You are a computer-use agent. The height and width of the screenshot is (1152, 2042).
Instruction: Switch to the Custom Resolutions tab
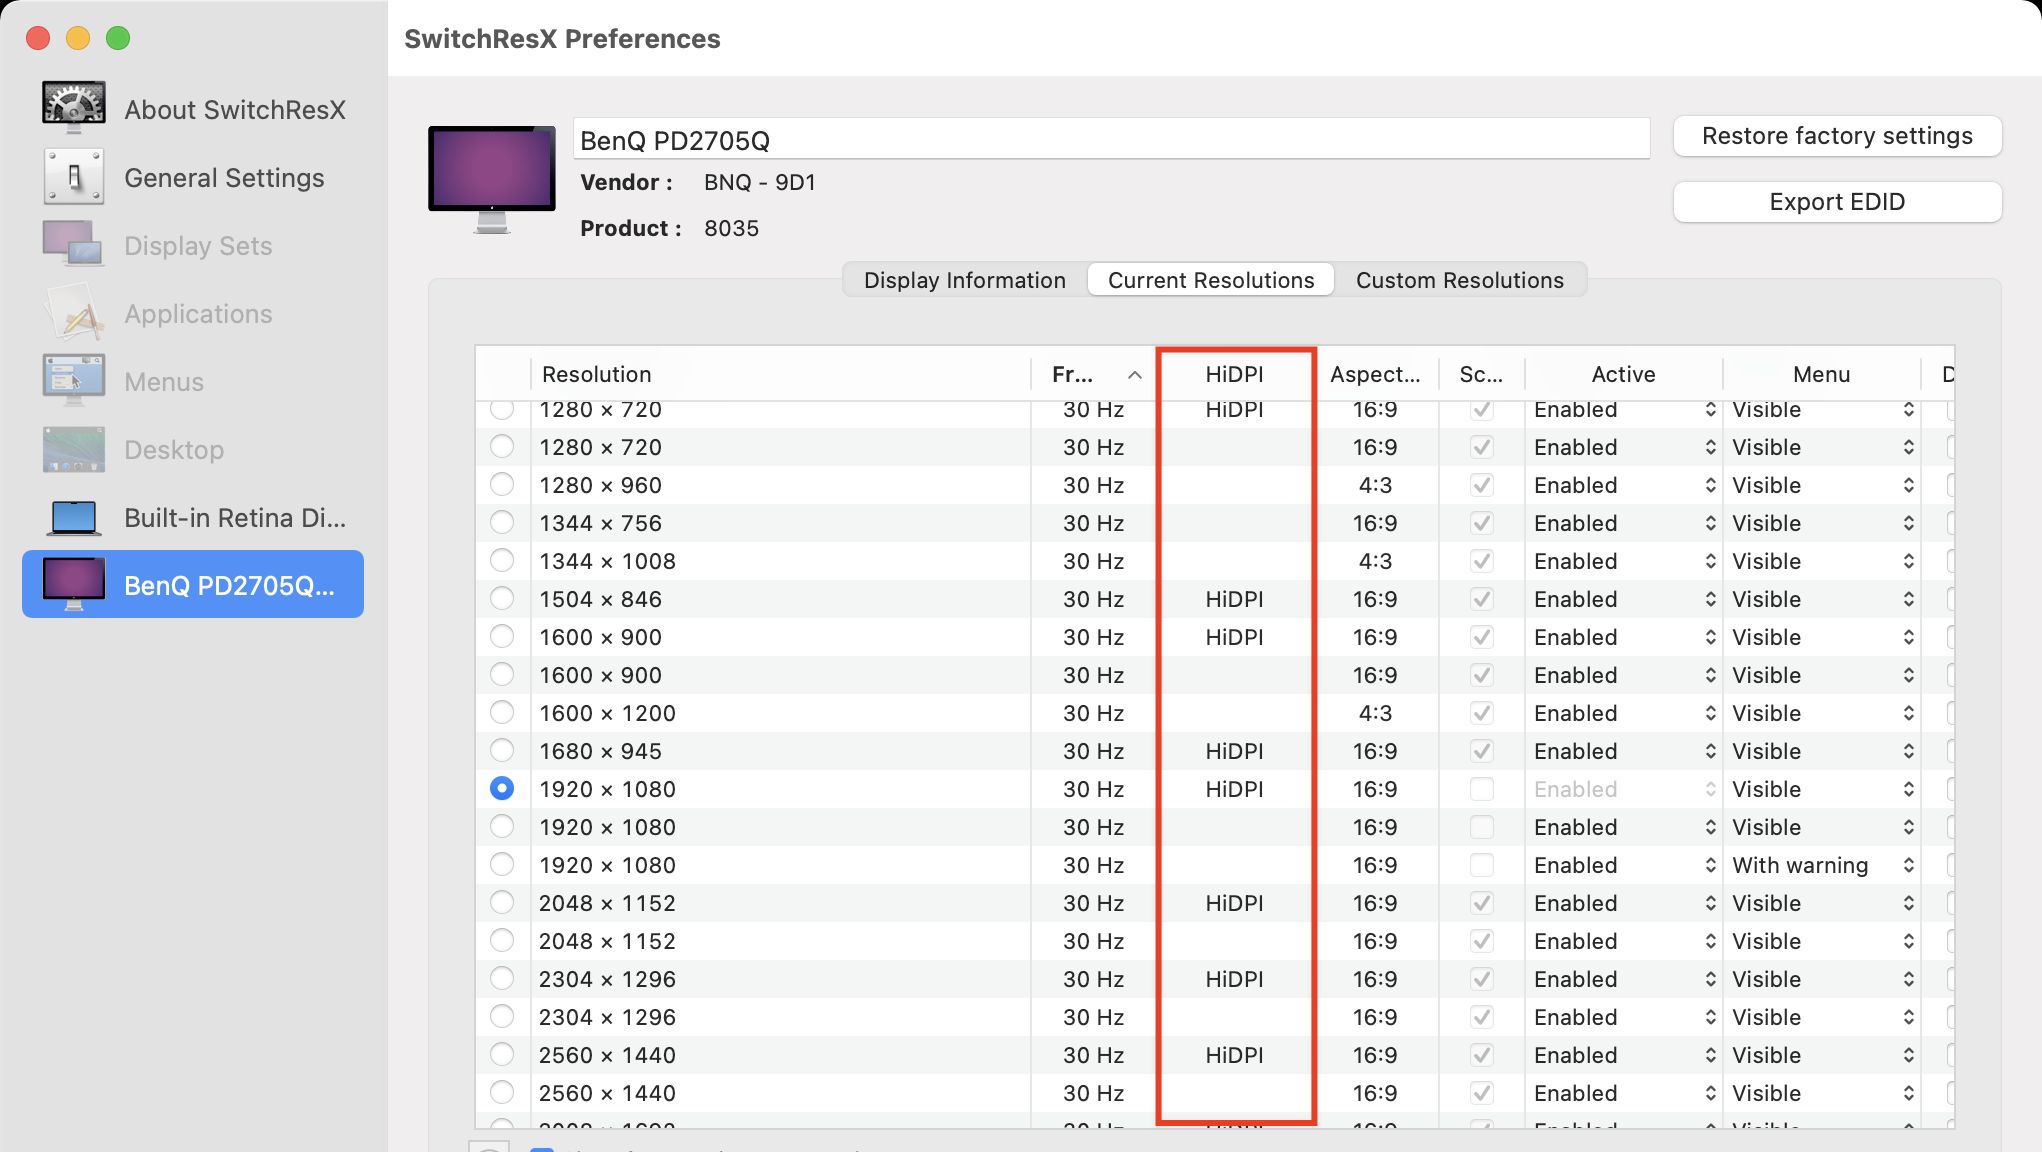1459,280
